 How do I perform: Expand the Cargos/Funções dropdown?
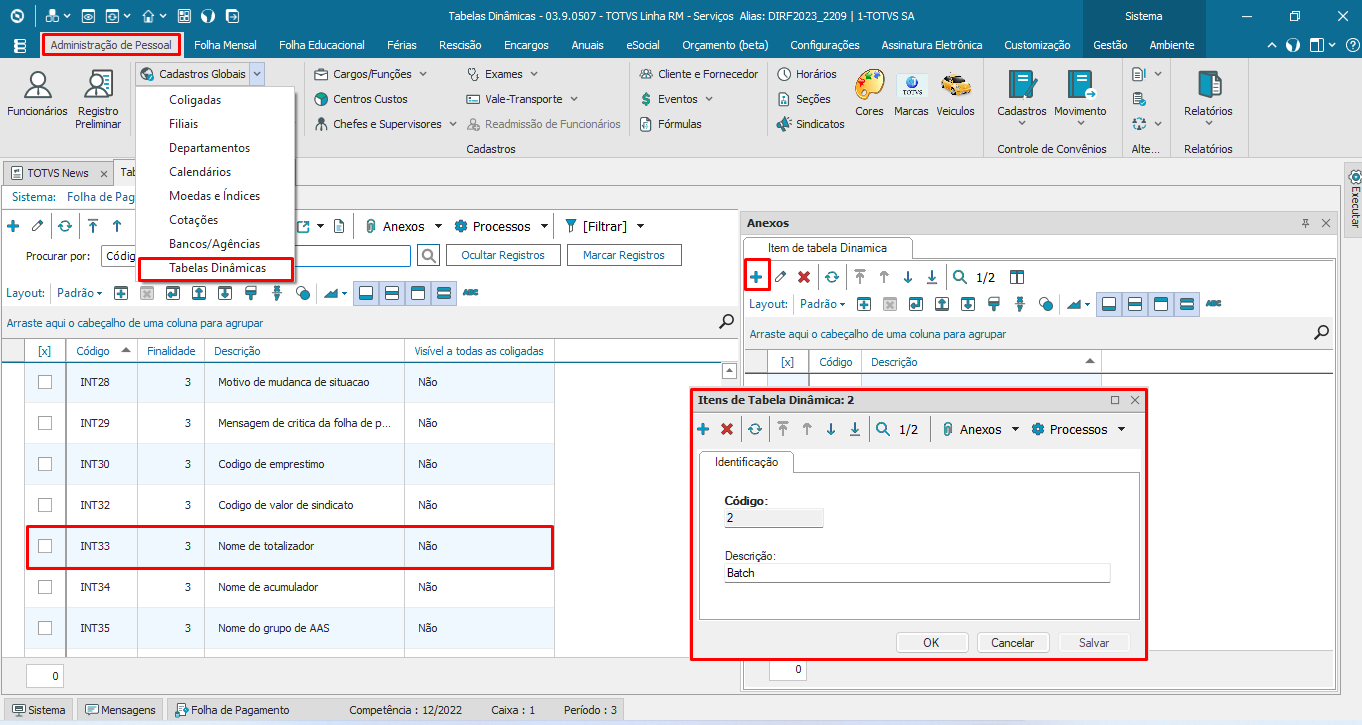(422, 74)
